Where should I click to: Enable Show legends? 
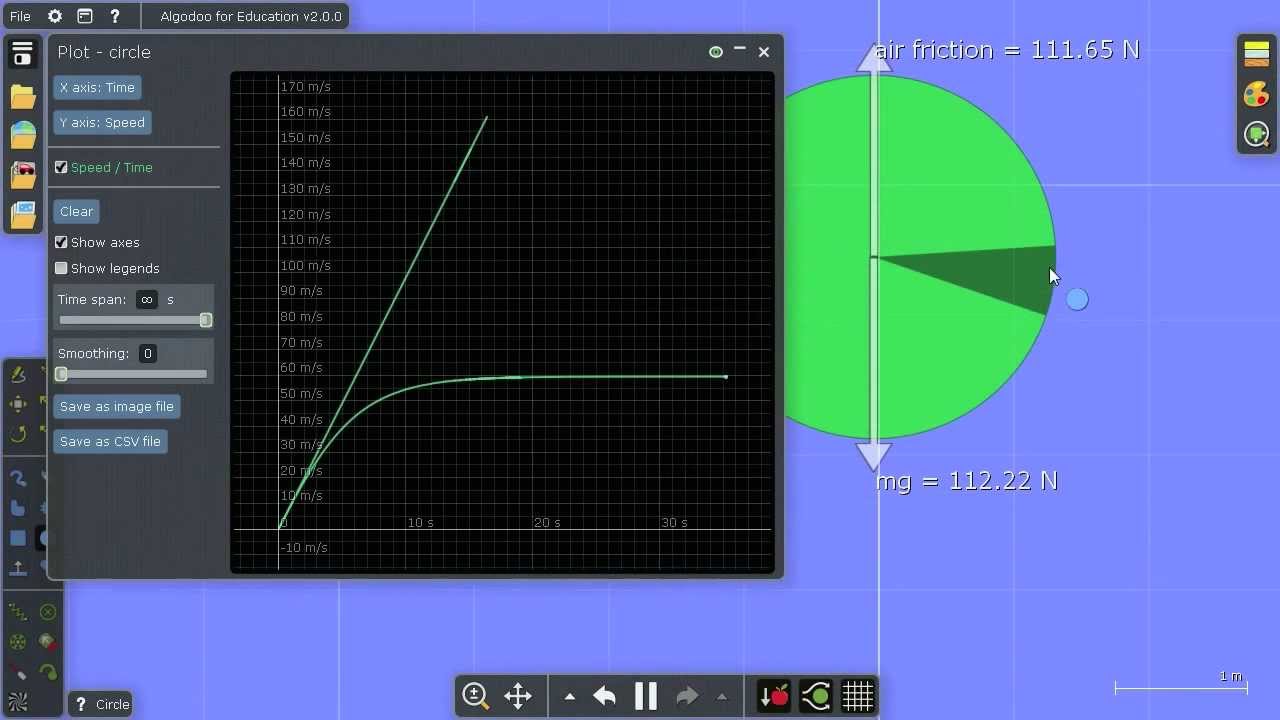(61, 268)
